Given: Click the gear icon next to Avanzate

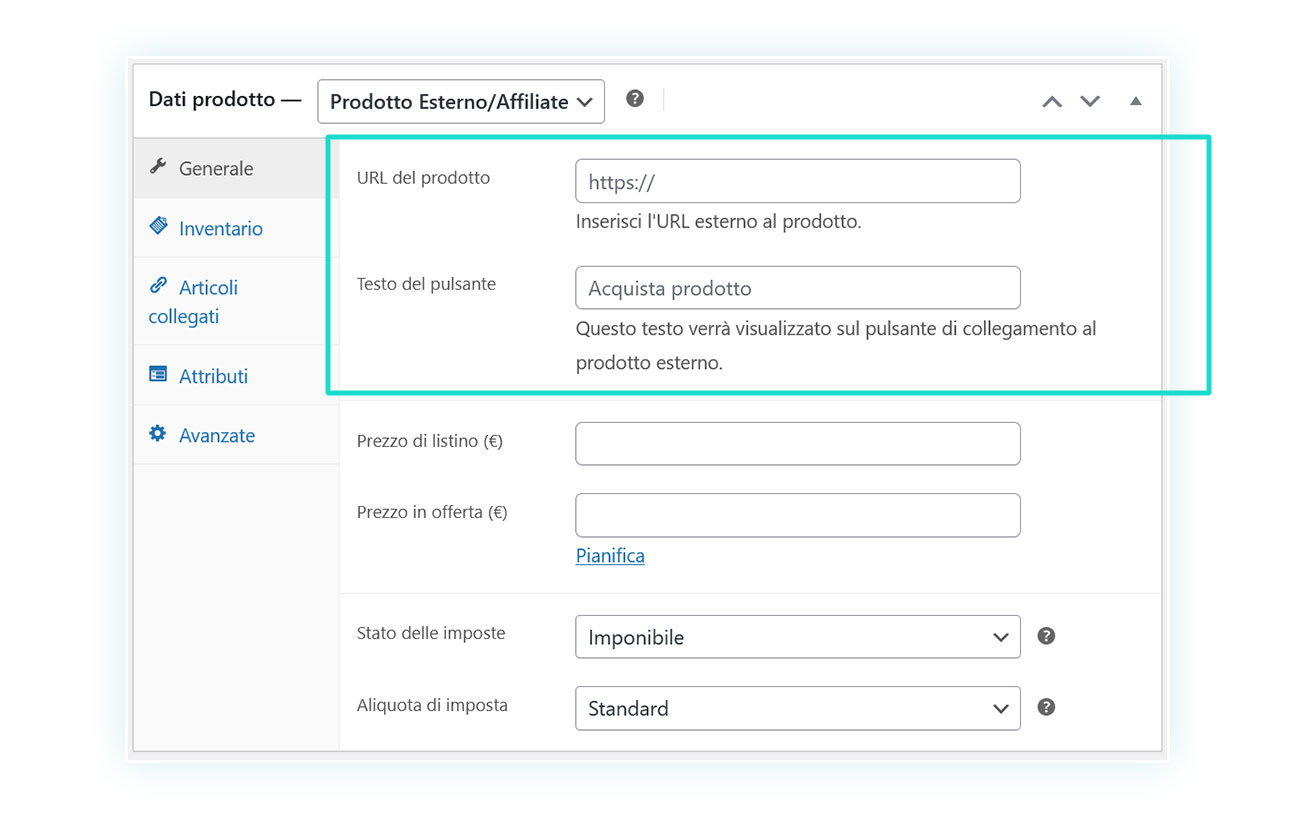Looking at the screenshot, I should tap(158, 433).
